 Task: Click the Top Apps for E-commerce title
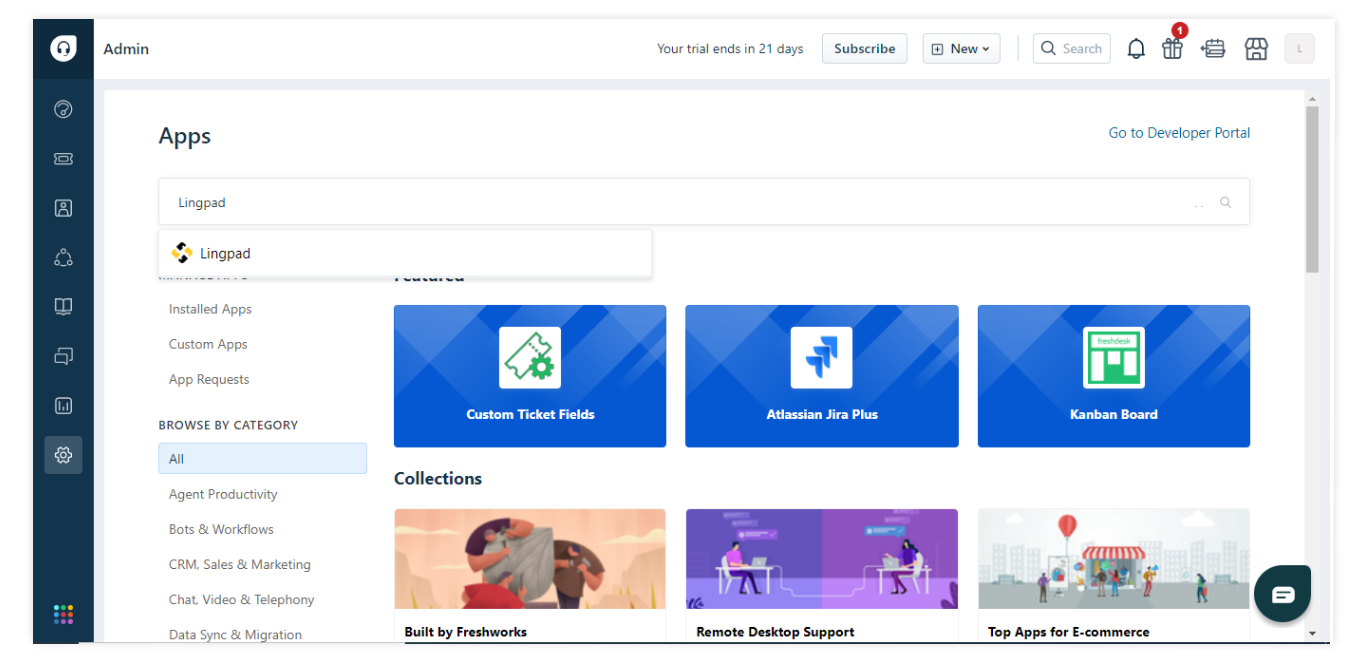tap(1068, 632)
